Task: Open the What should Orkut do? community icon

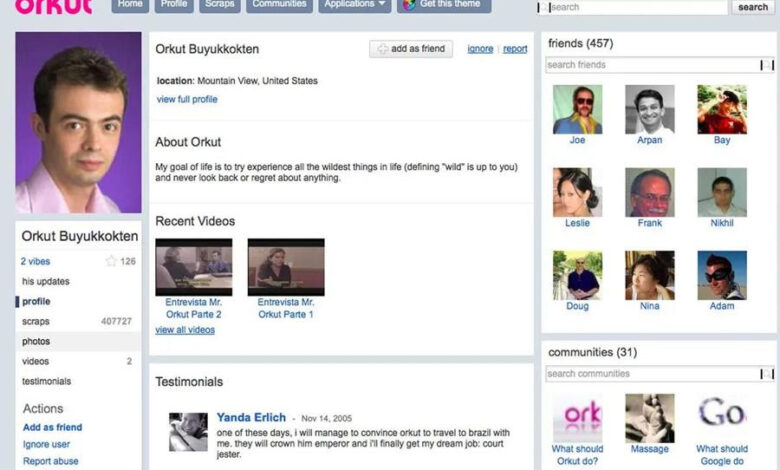Action: coord(578,418)
